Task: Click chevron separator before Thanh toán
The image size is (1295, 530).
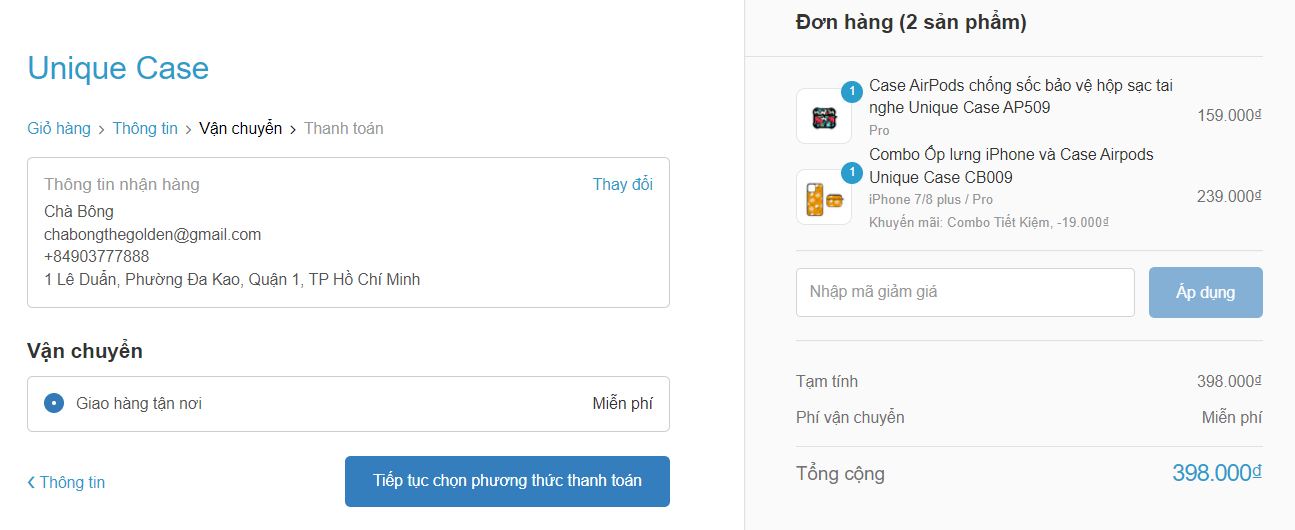Action: click(x=293, y=129)
